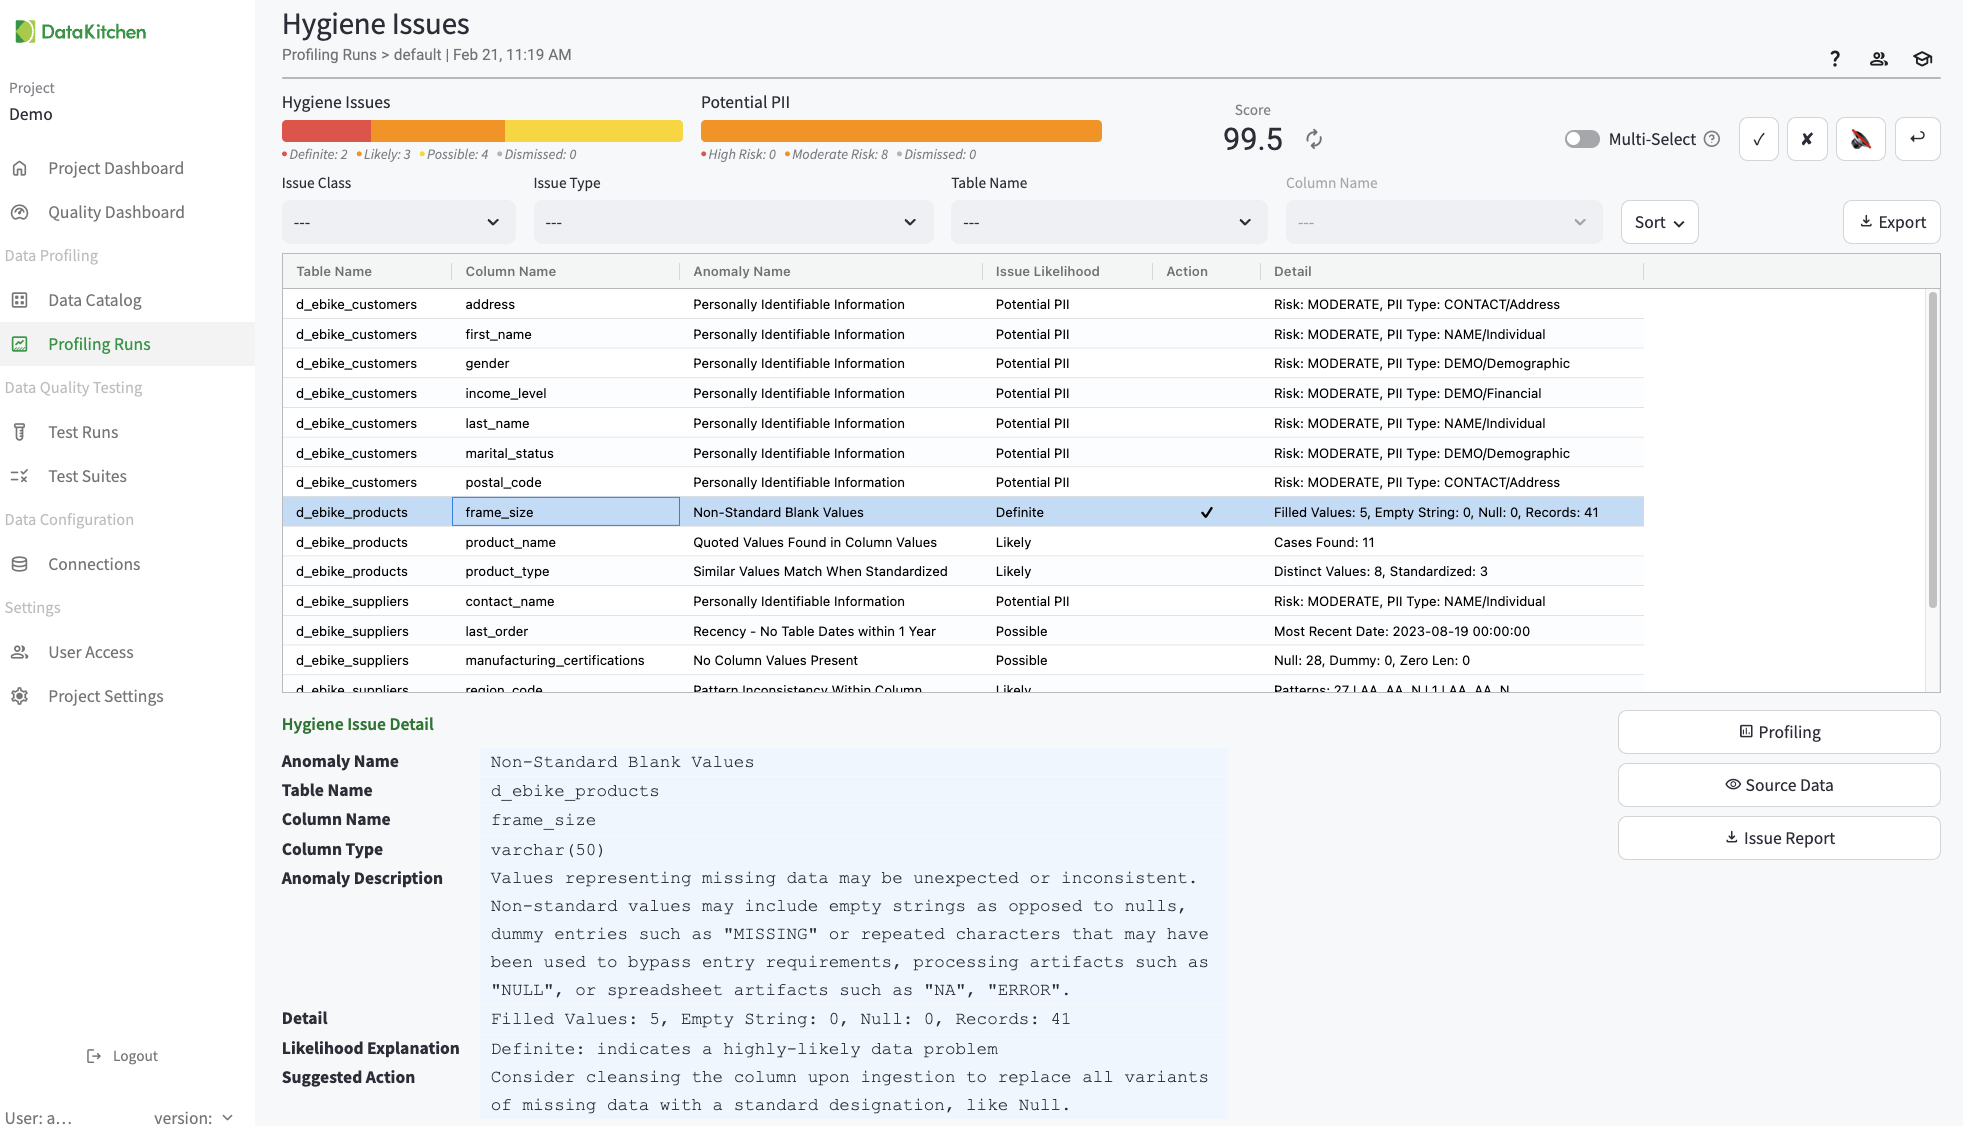Screen dimensions: 1963x1126
Task: Click the people icon in header
Action: click(x=1879, y=59)
